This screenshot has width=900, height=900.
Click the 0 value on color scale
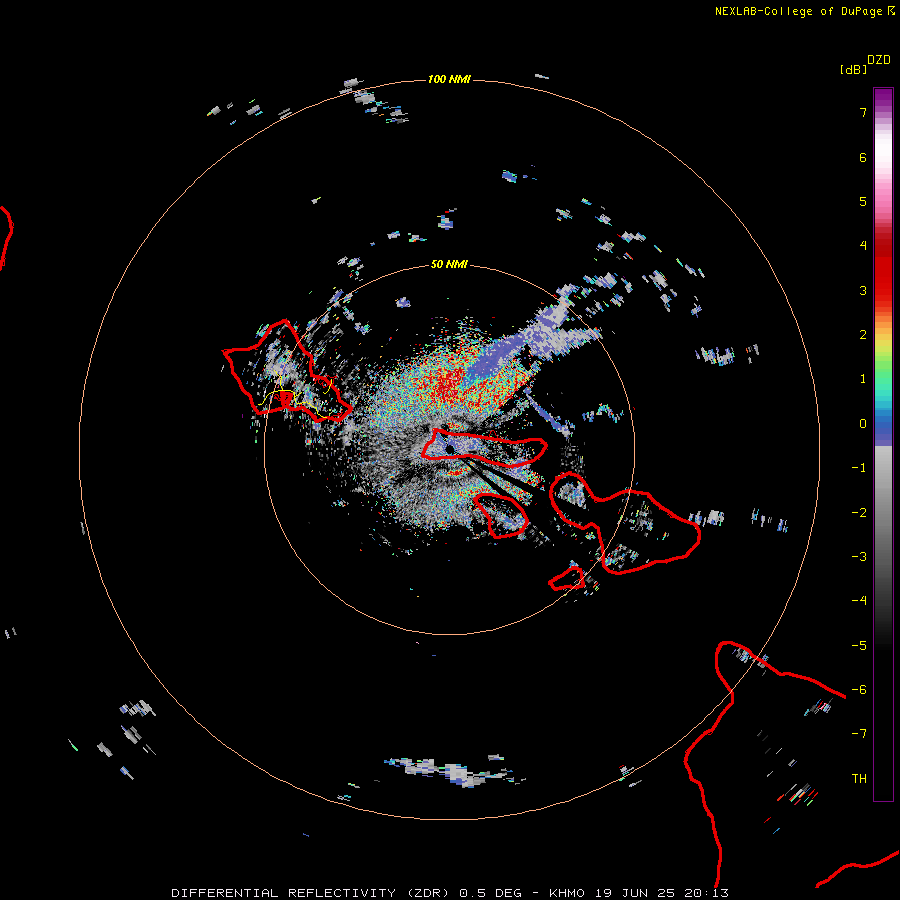coord(863,424)
